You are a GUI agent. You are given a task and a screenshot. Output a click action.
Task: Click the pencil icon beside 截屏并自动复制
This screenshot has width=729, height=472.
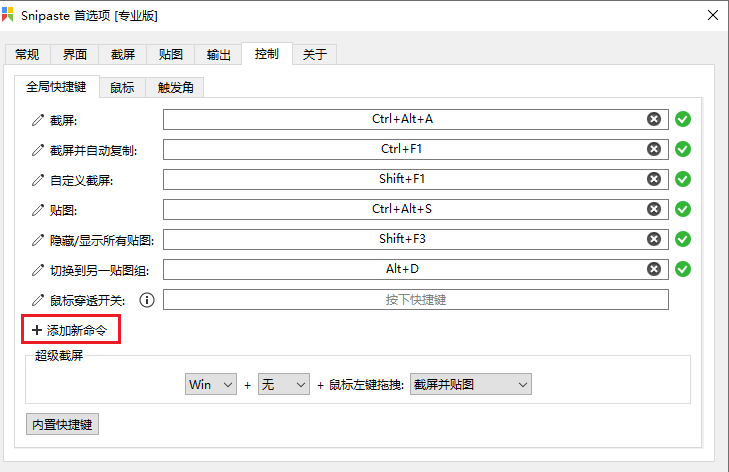coord(38,150)
